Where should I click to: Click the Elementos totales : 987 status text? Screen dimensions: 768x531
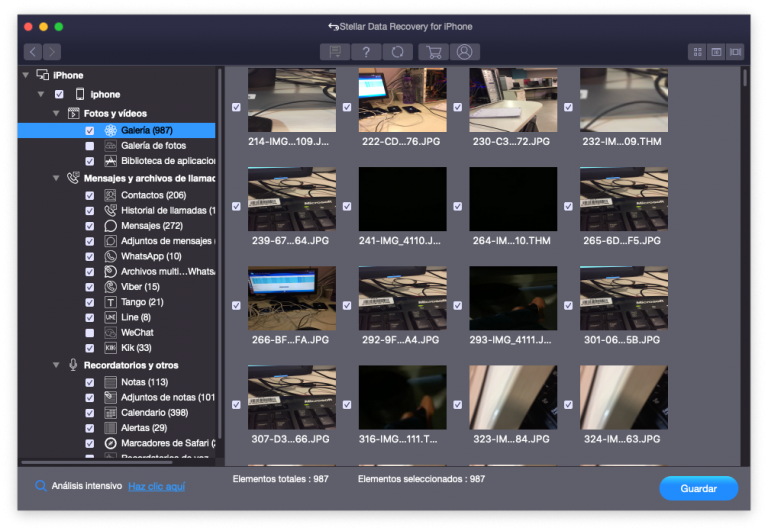coord(281,479)
